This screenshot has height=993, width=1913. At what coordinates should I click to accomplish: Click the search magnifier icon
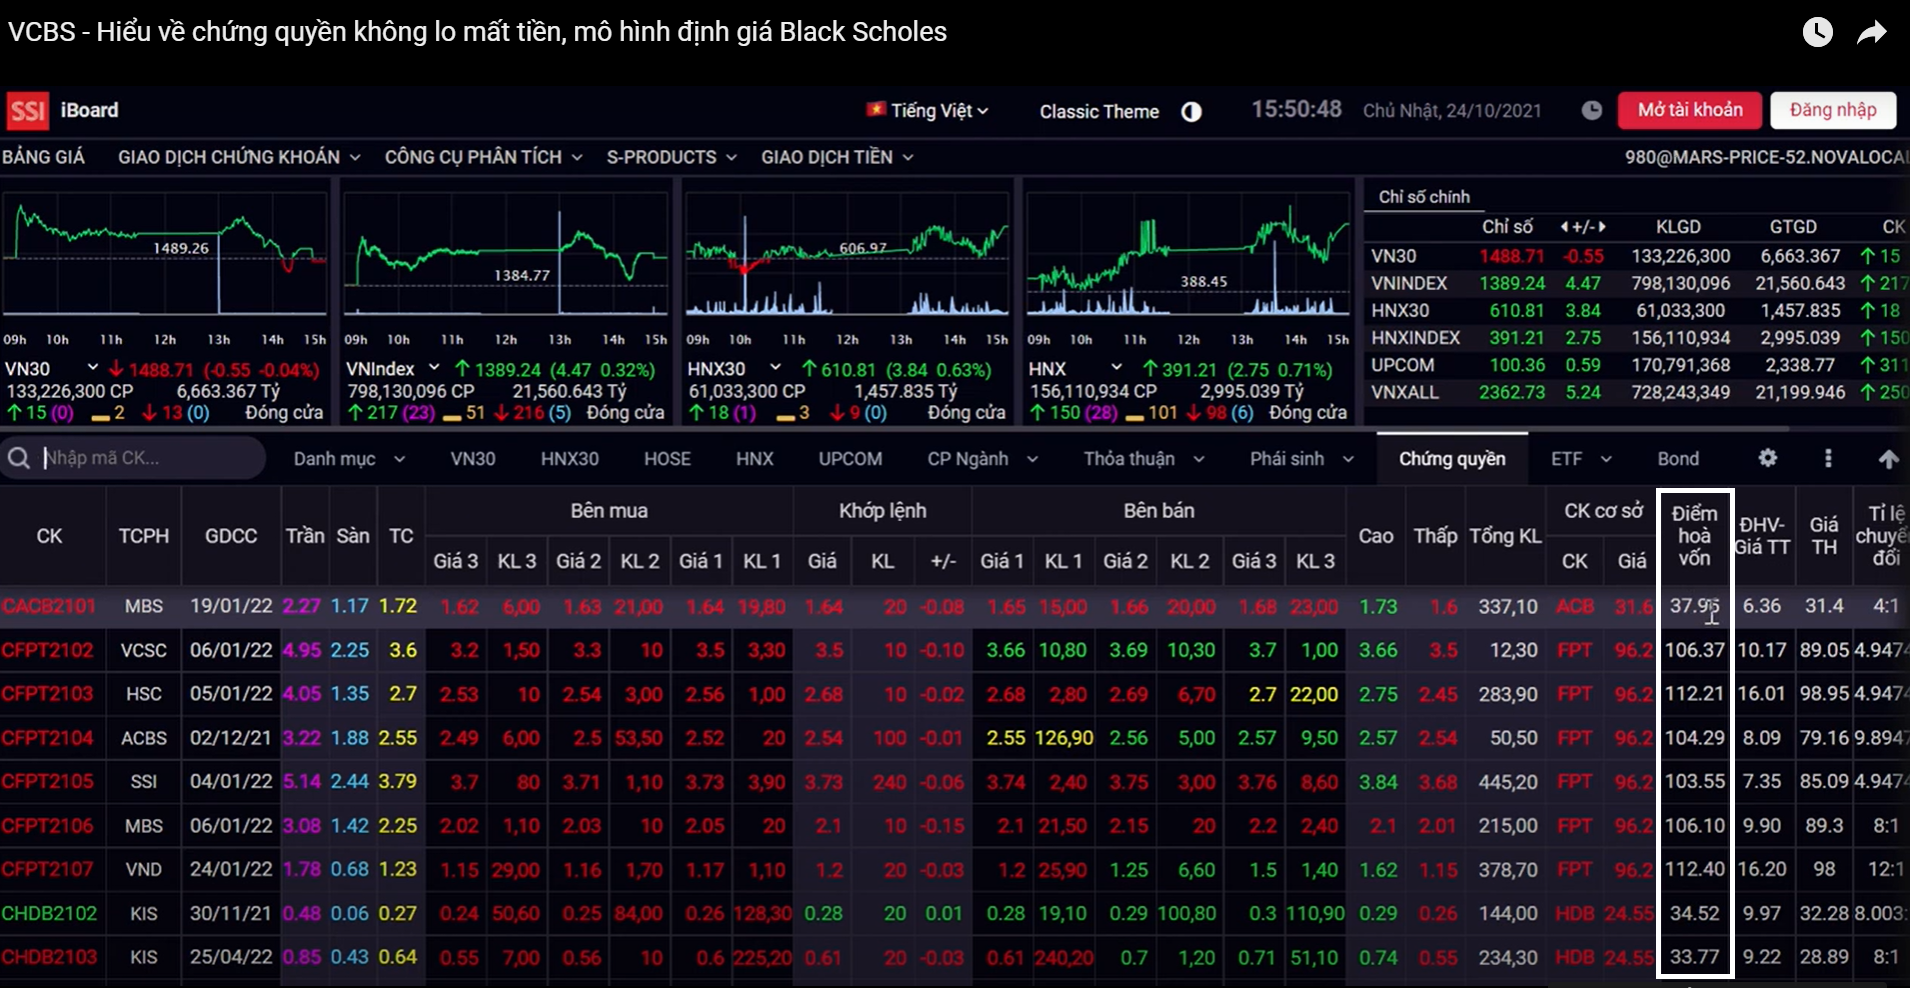[18, 458]
